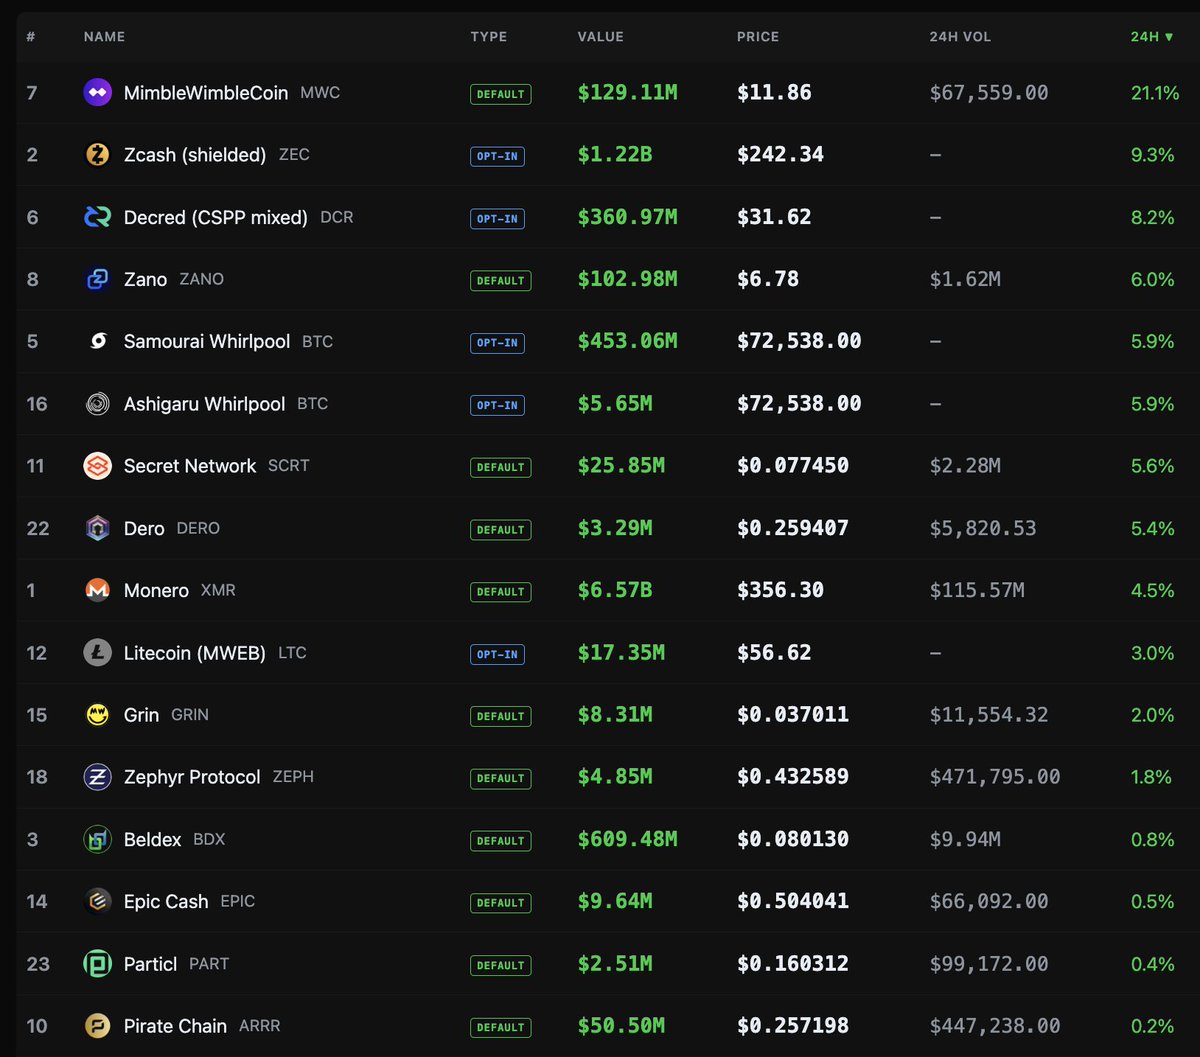Open the Samourai Whirlpool name link

tap(207, 341)
